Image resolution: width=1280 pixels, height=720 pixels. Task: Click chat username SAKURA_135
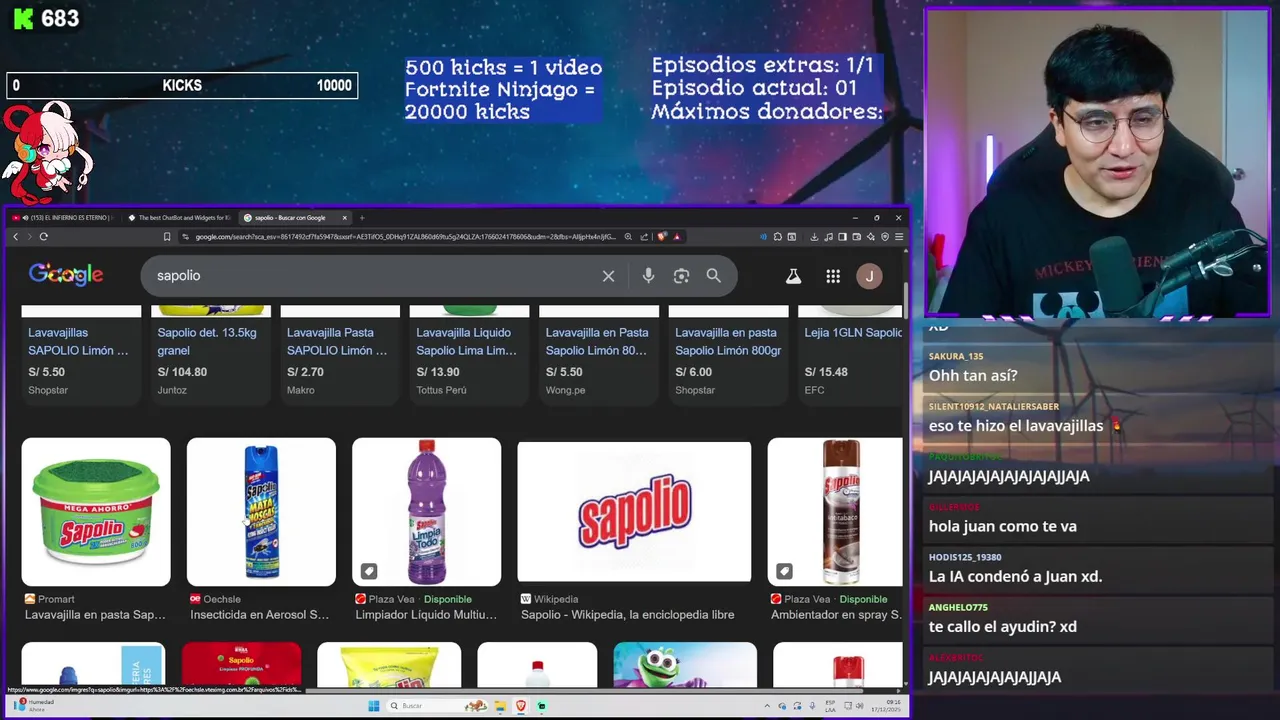[x=956, y=356]
